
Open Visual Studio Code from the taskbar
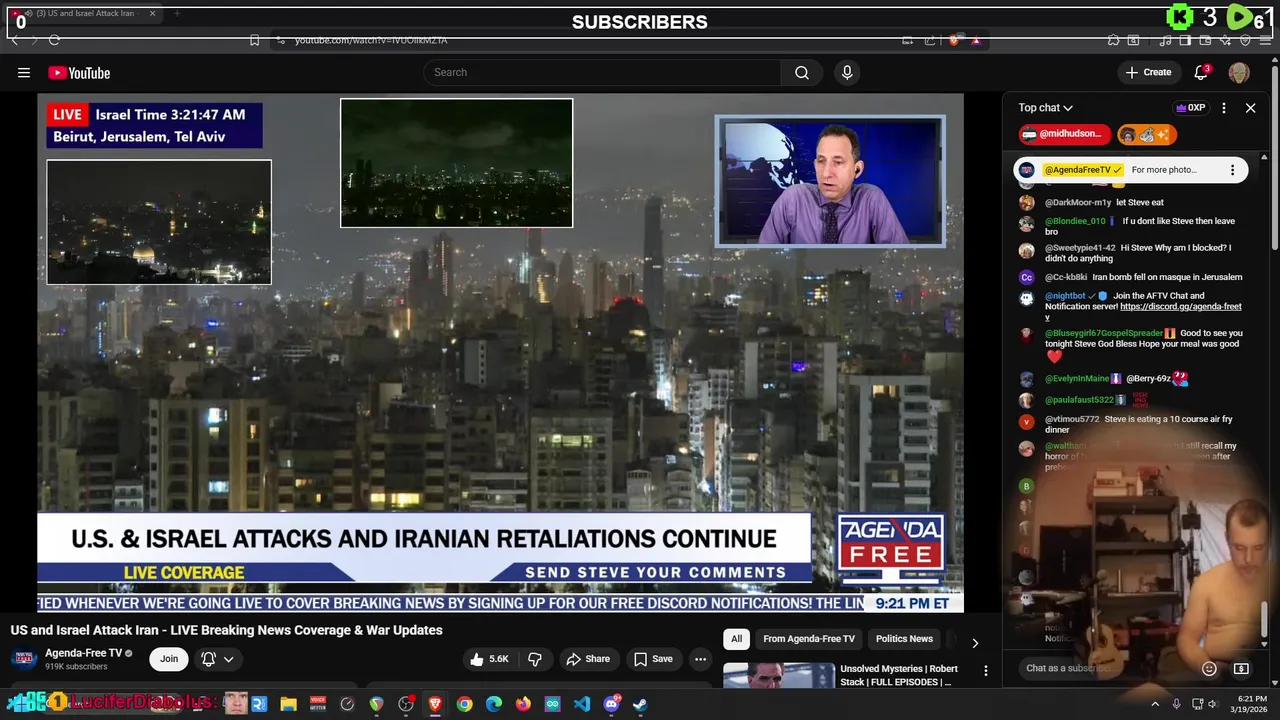(x=582, y=704)
